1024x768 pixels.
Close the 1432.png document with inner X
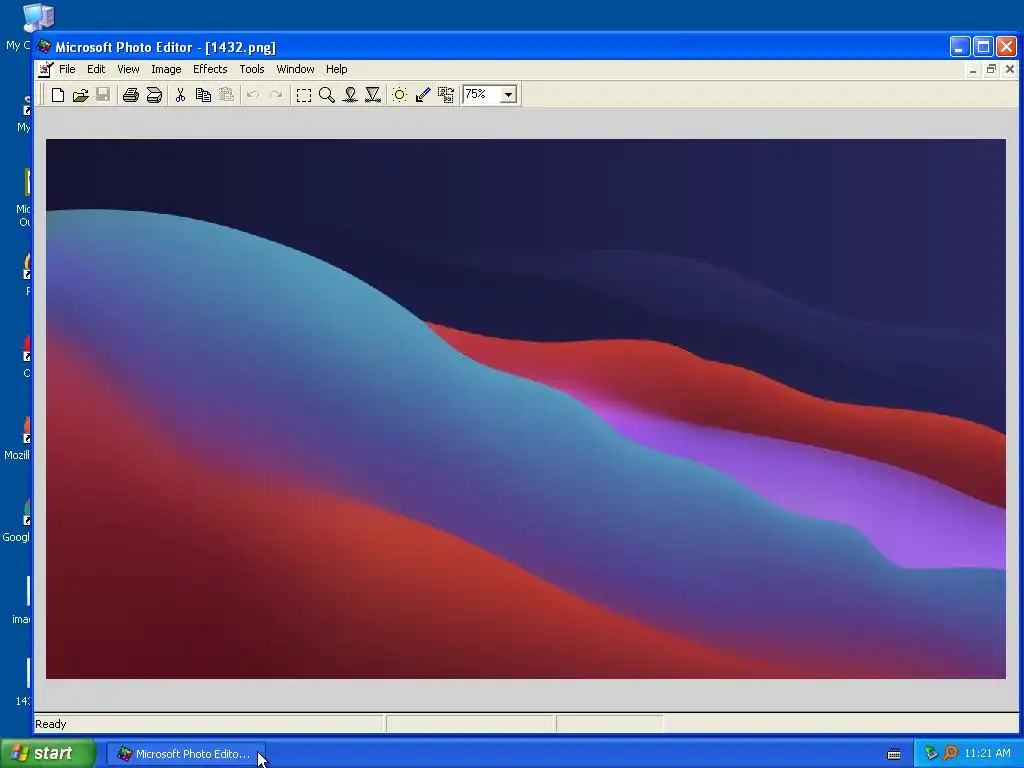click(1010, 69)
